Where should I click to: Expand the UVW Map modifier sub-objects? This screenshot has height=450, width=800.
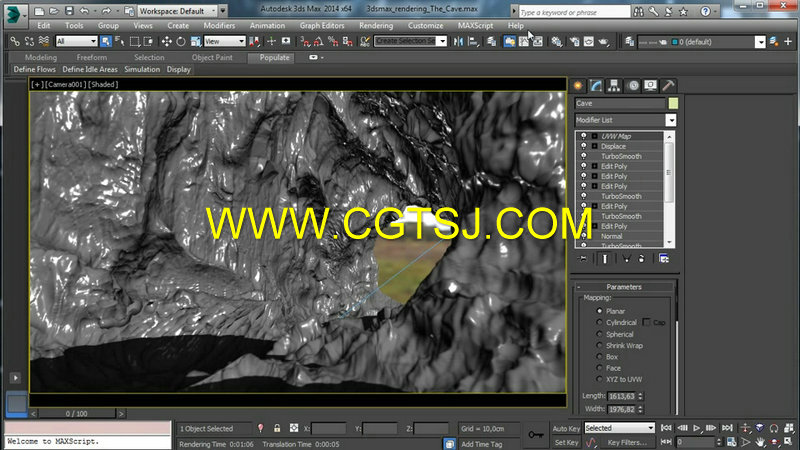coord(594,136)
